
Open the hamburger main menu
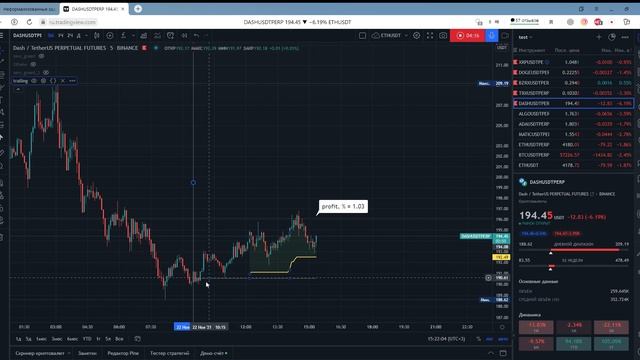[2, 36]
